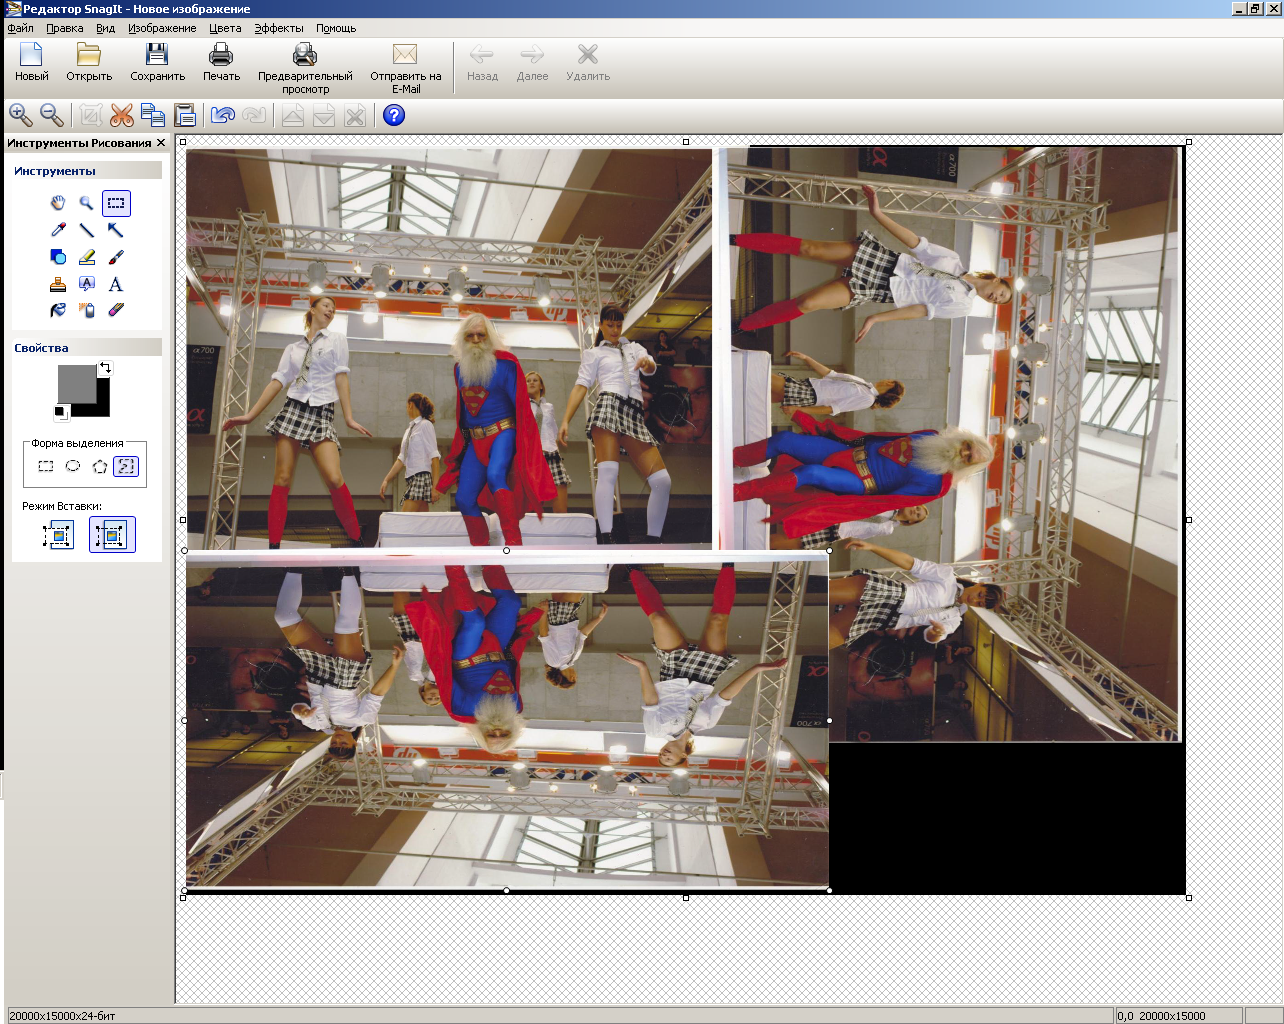
Task: Click the Открыть button
Action: point(89,63)
